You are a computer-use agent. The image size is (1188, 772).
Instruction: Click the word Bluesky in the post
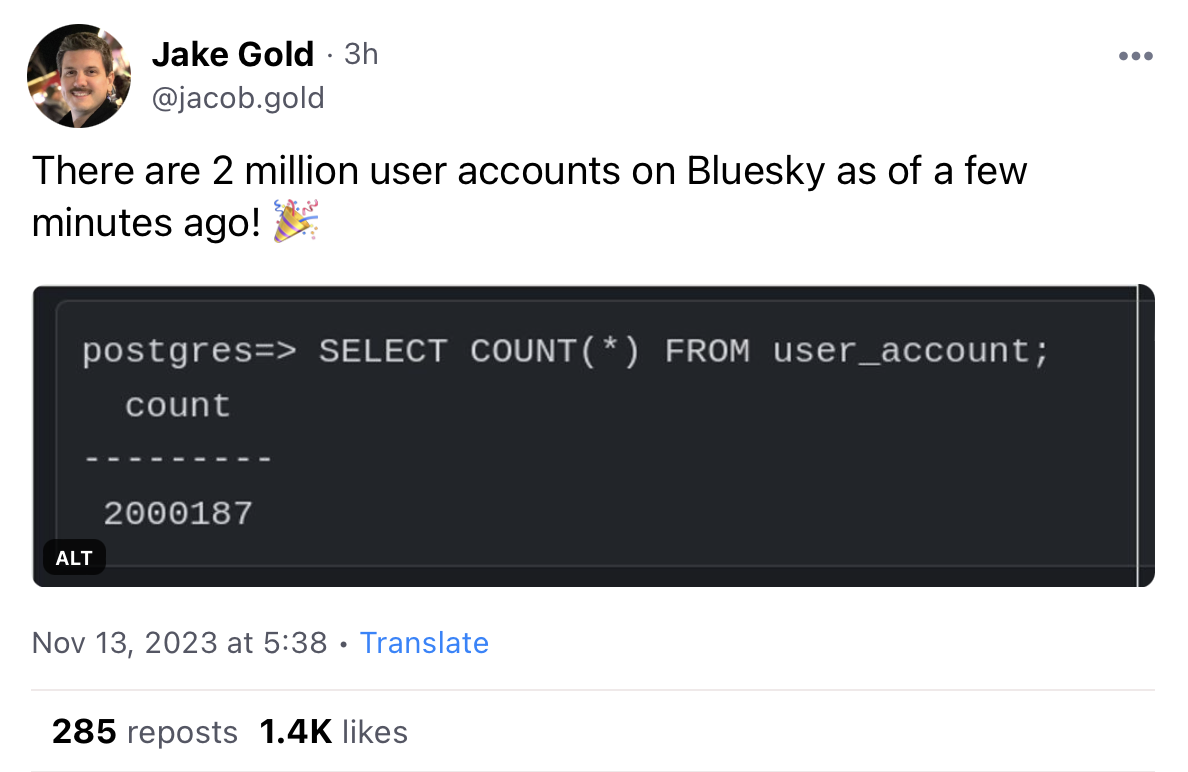(755, 170)
